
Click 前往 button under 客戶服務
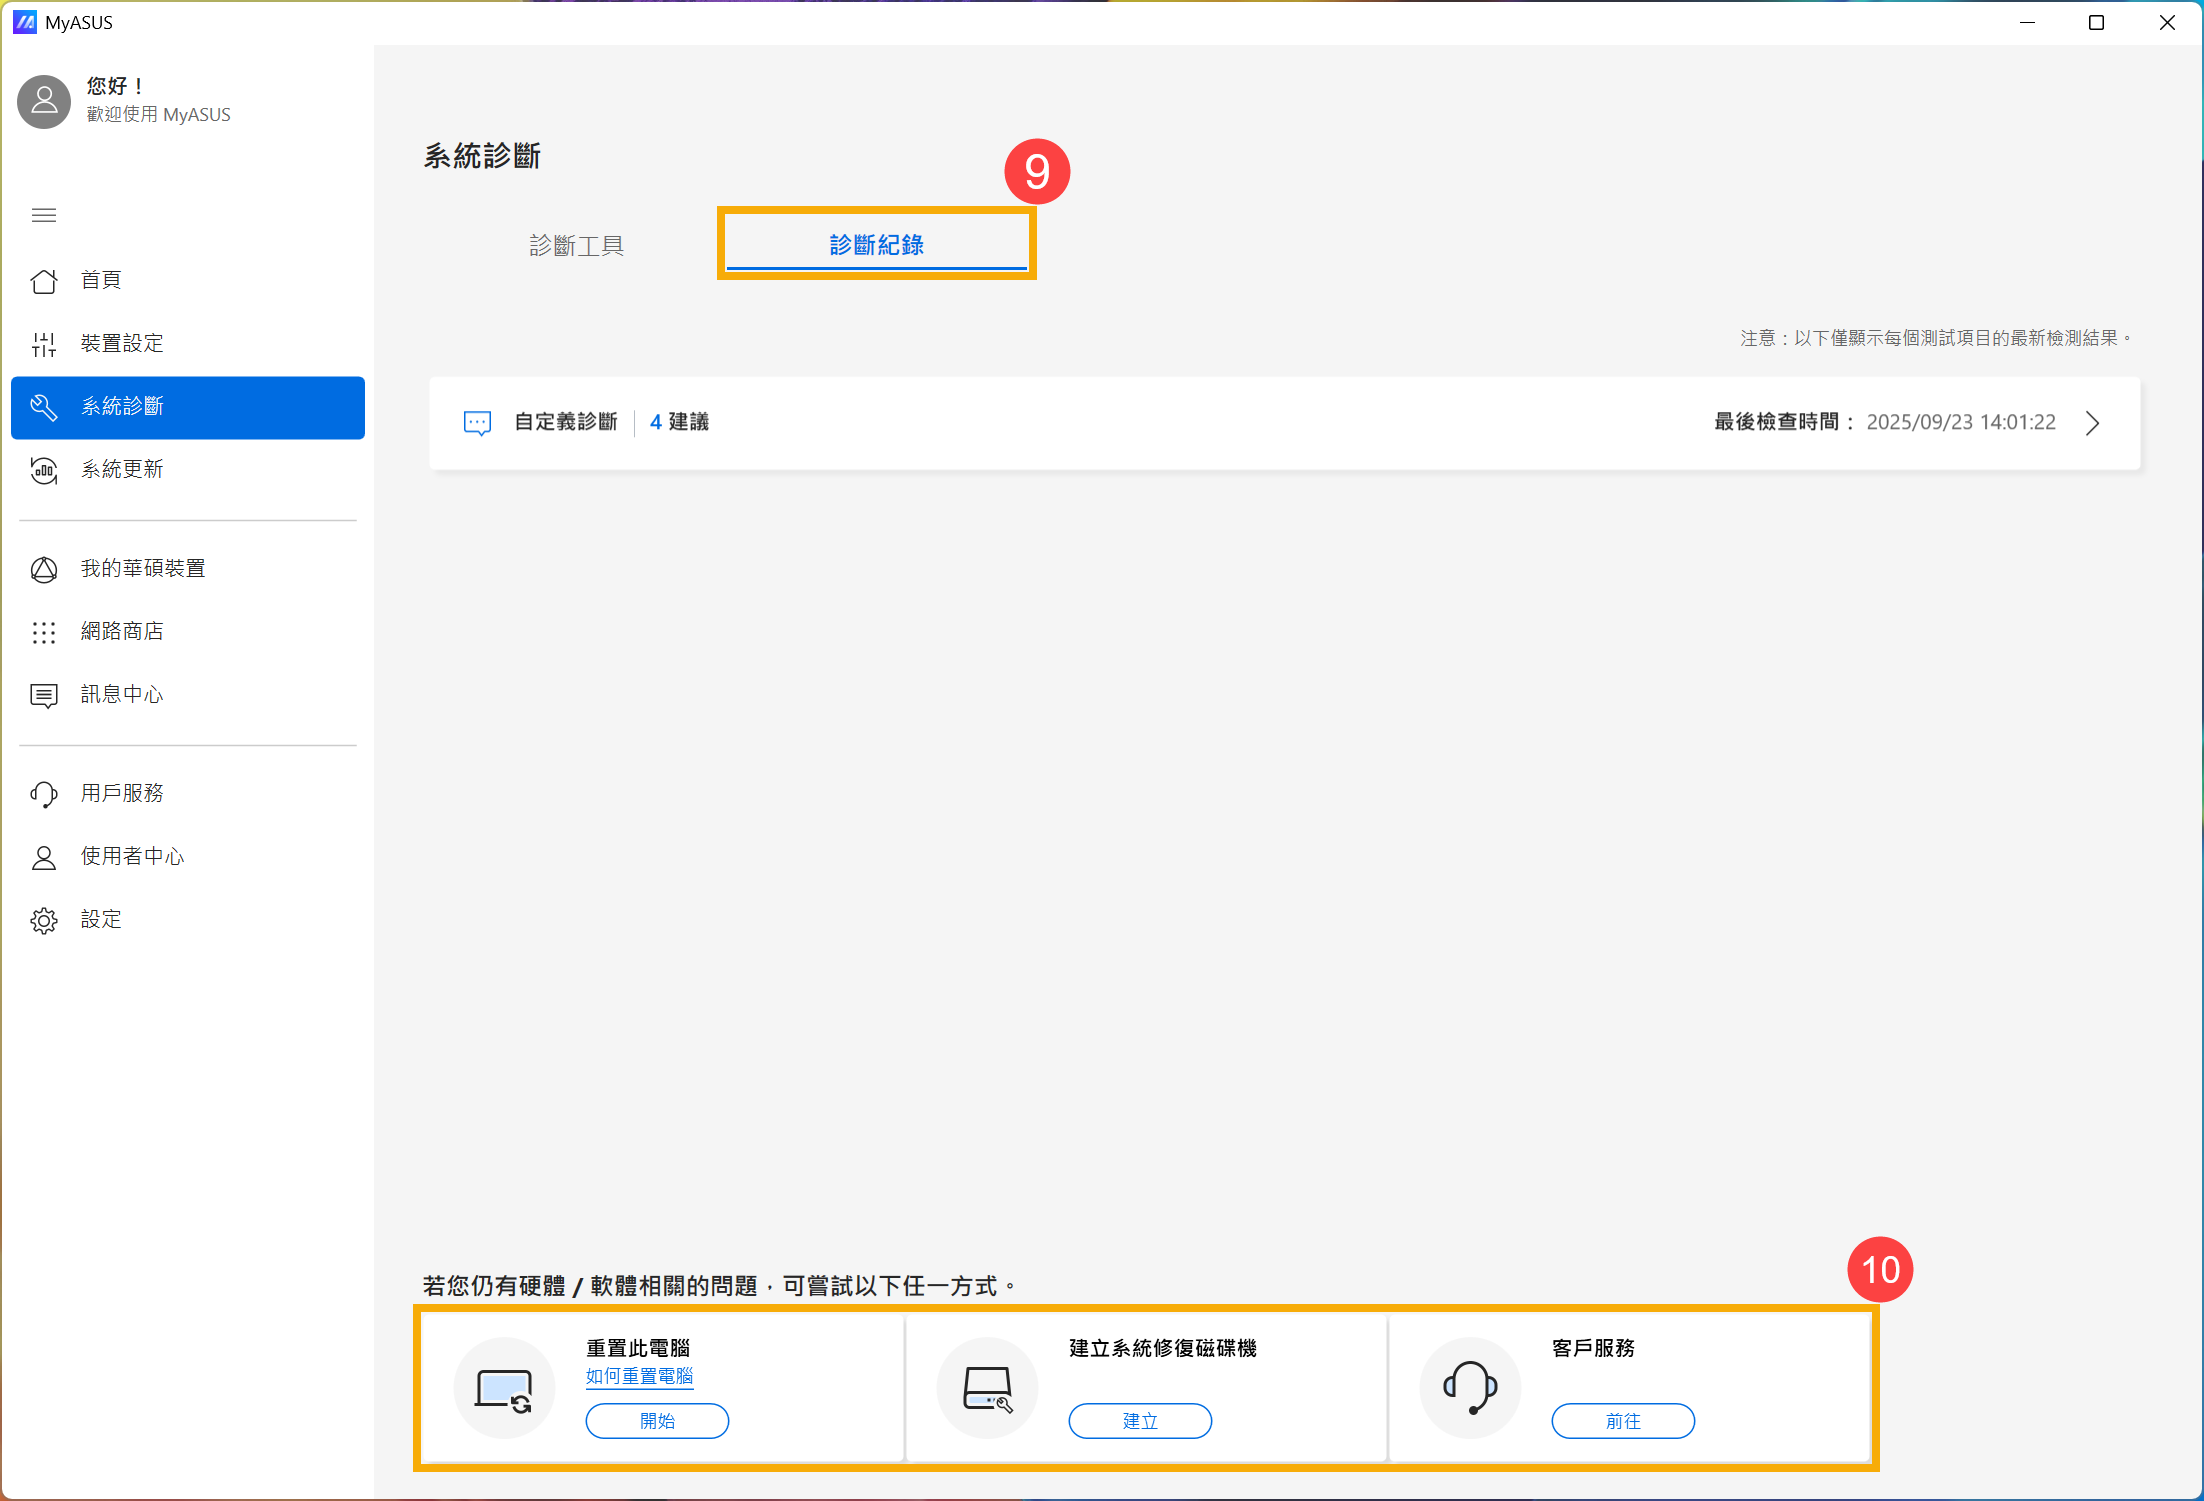(x=1622, y=1420)
